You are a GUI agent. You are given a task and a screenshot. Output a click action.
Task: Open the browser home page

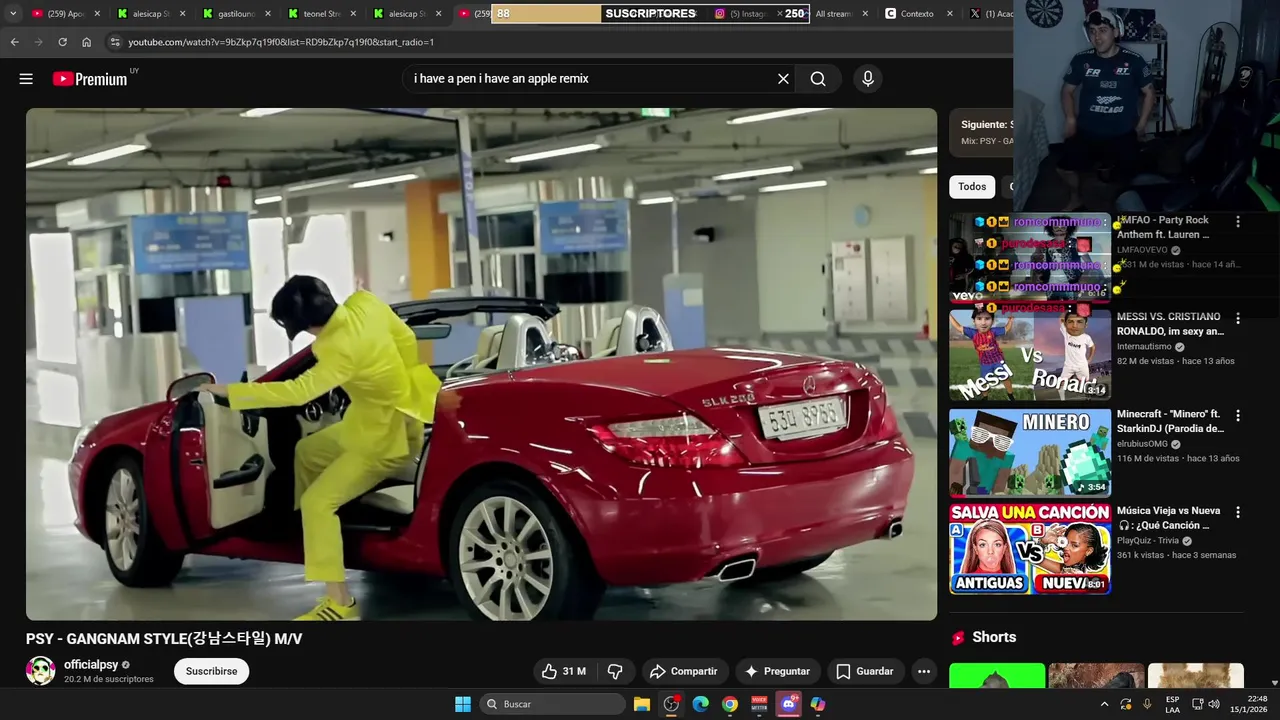(x=86, y=42)
